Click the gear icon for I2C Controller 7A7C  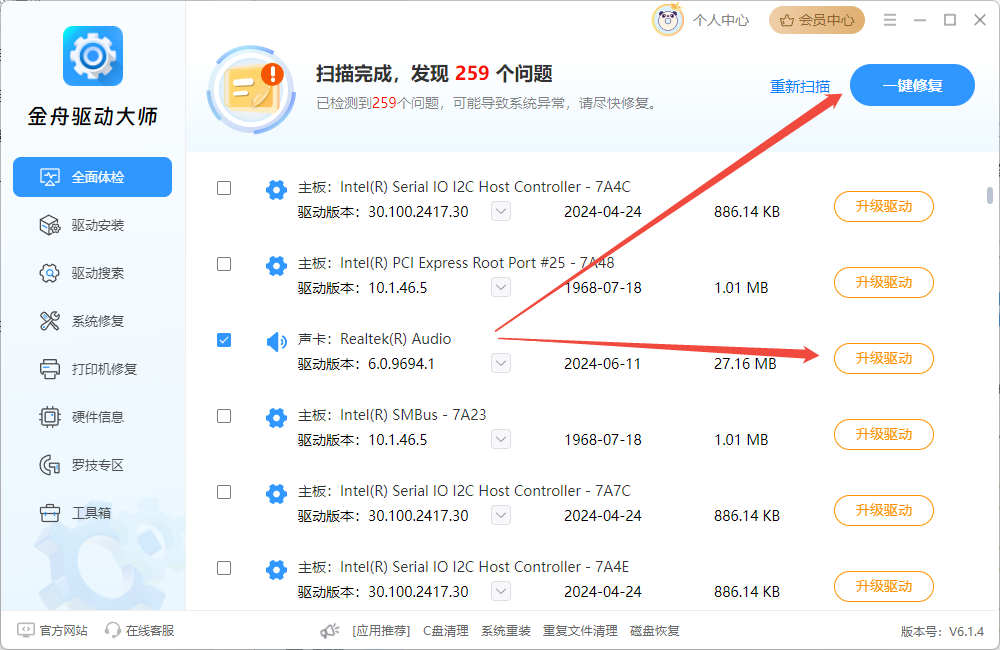(276, 494)
